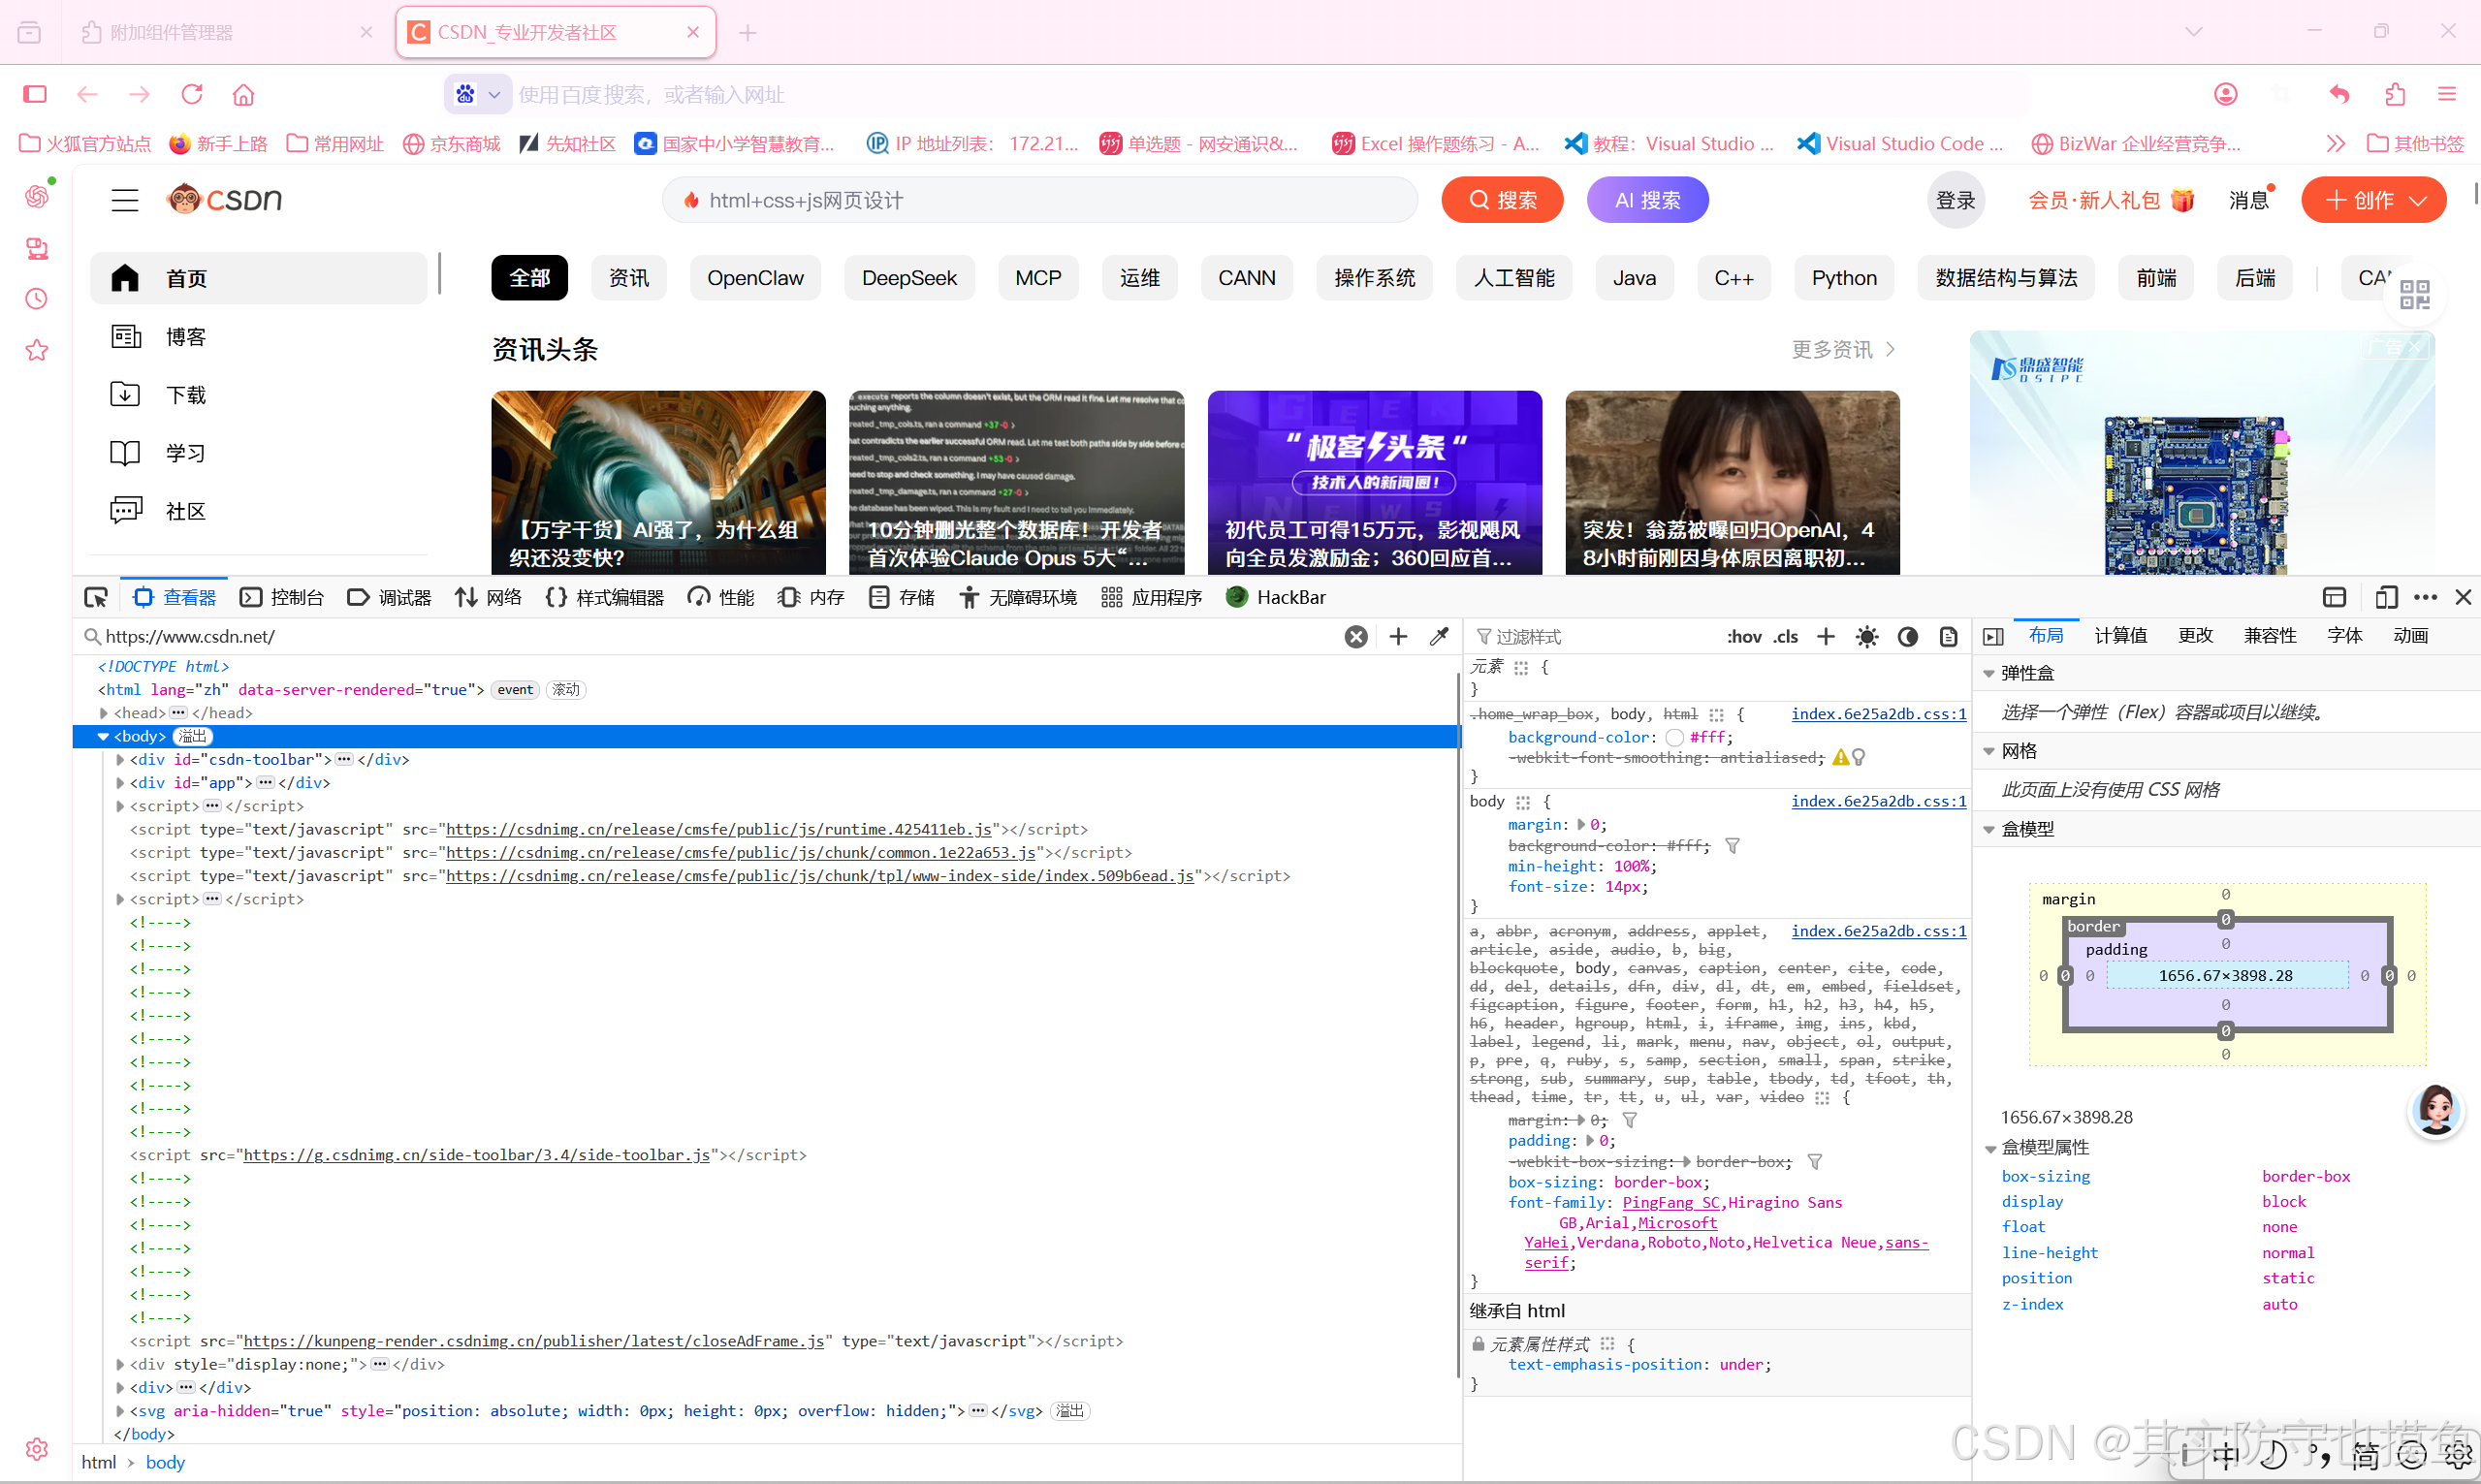The image size is (2481, 1484).
Task: Clear the HTML search box with the X icon
Action: 1356,637
